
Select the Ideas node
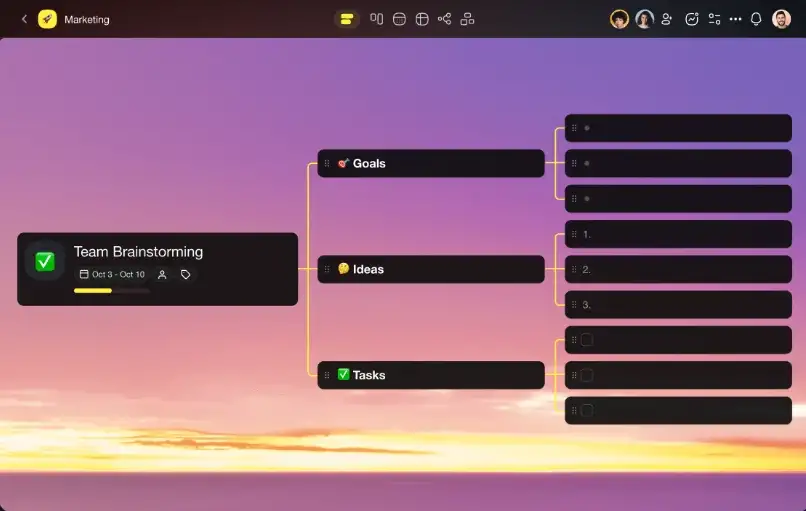click(x=431, y=269)
